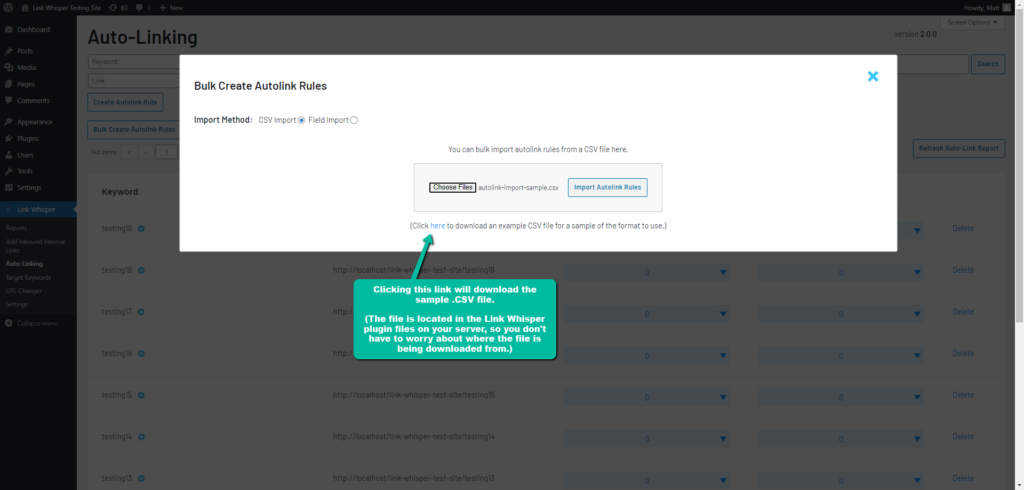1024x490 pixels.
Task: Click the Choose Files button
Action: click(x=453, y=188)
